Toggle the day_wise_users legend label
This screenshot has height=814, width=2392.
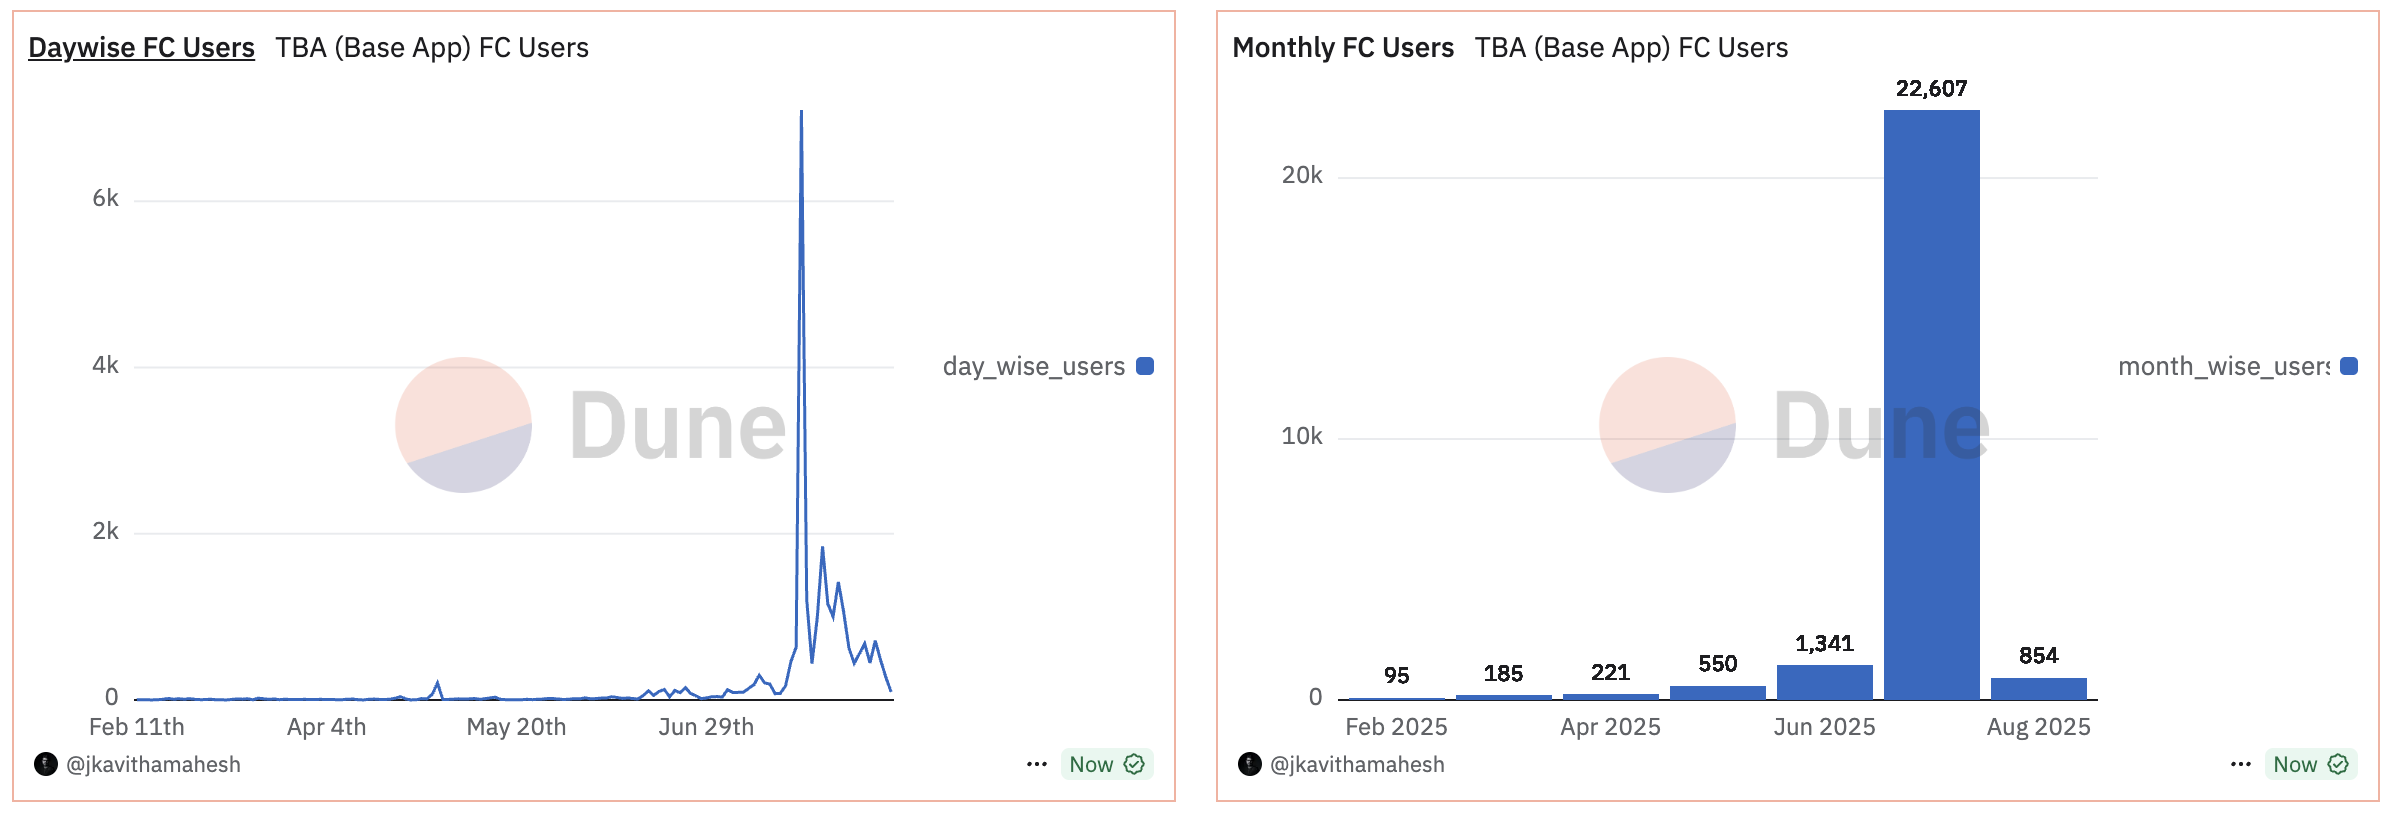pos(1033,366)
